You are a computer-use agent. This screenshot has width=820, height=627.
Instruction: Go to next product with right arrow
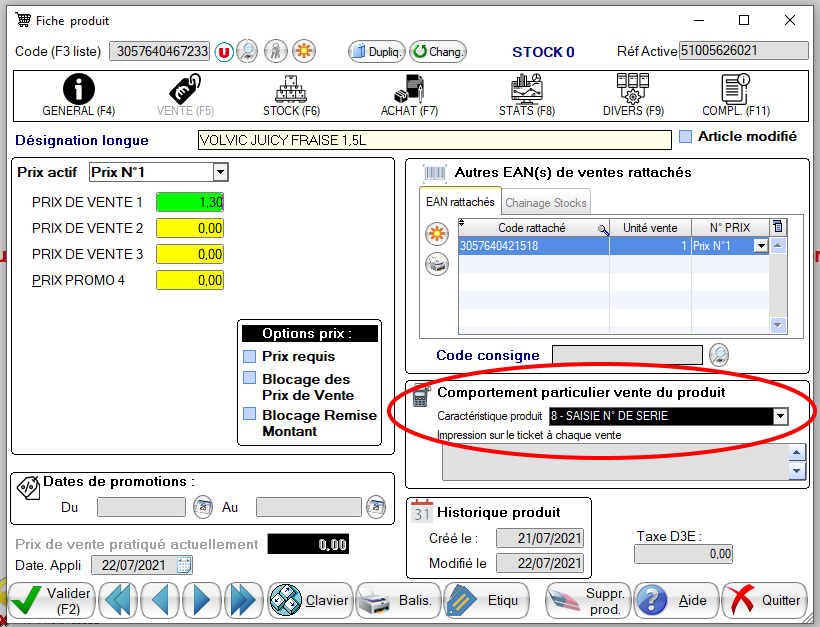coord(201,600)
